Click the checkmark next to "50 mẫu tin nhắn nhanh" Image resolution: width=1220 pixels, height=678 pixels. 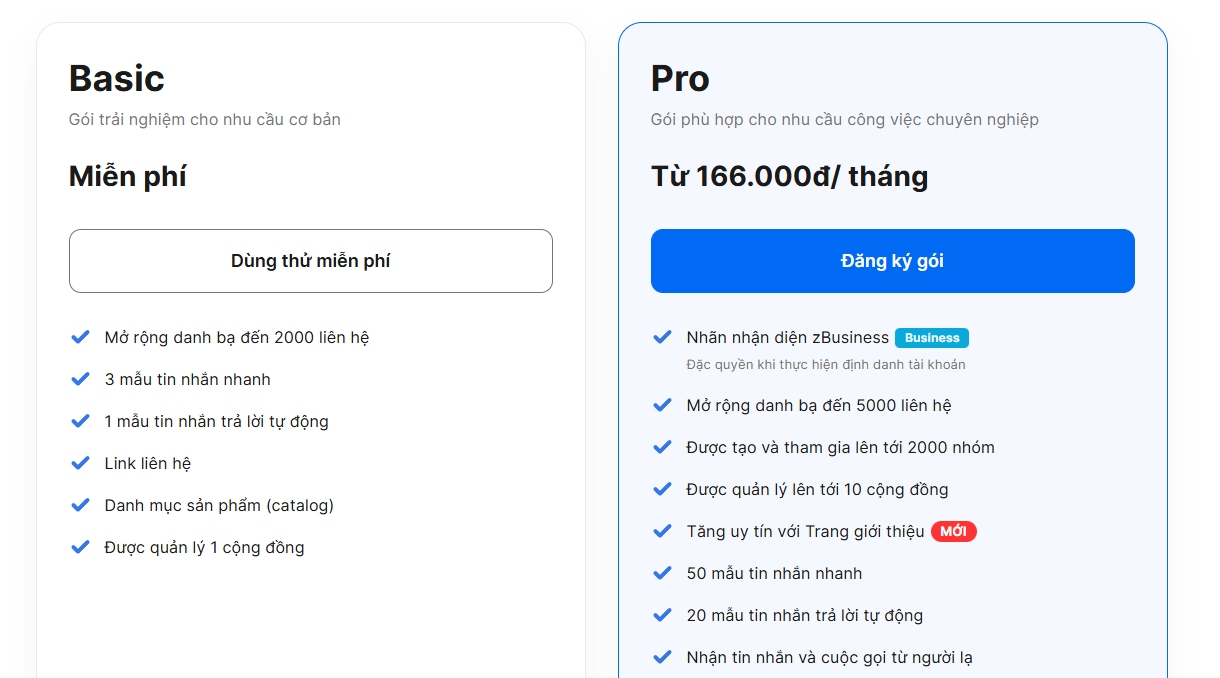pos(662,573)
